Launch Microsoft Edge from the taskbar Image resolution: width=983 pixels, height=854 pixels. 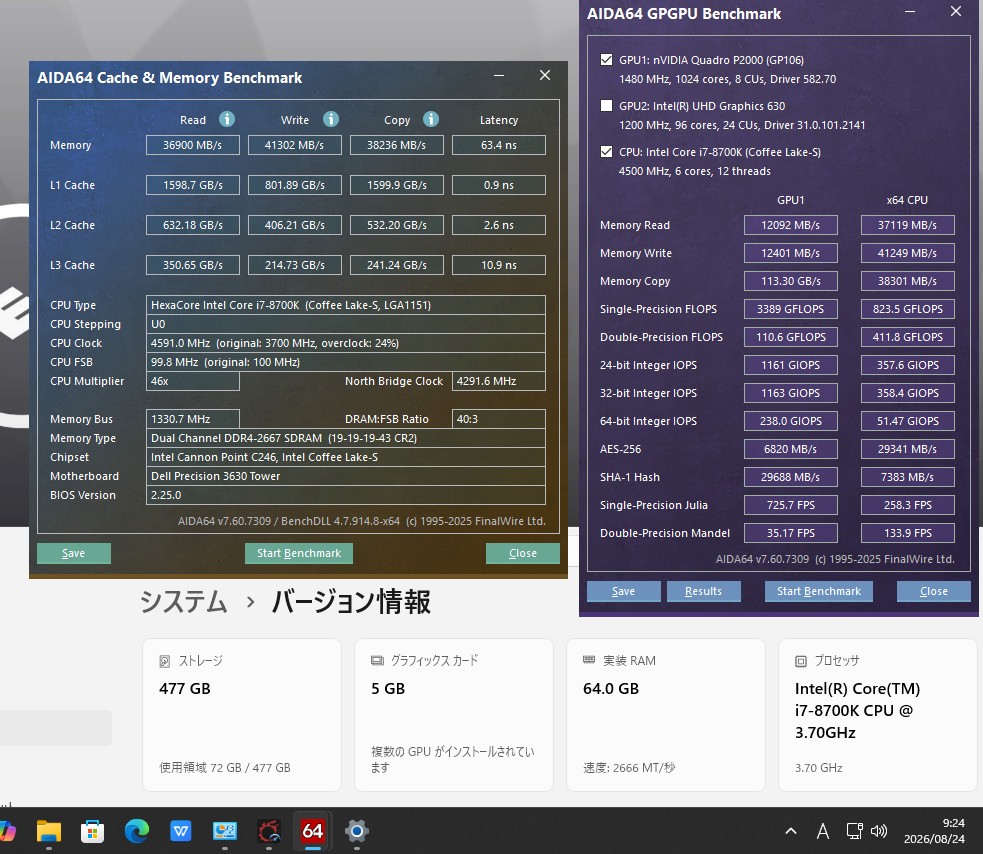[137, 831]
